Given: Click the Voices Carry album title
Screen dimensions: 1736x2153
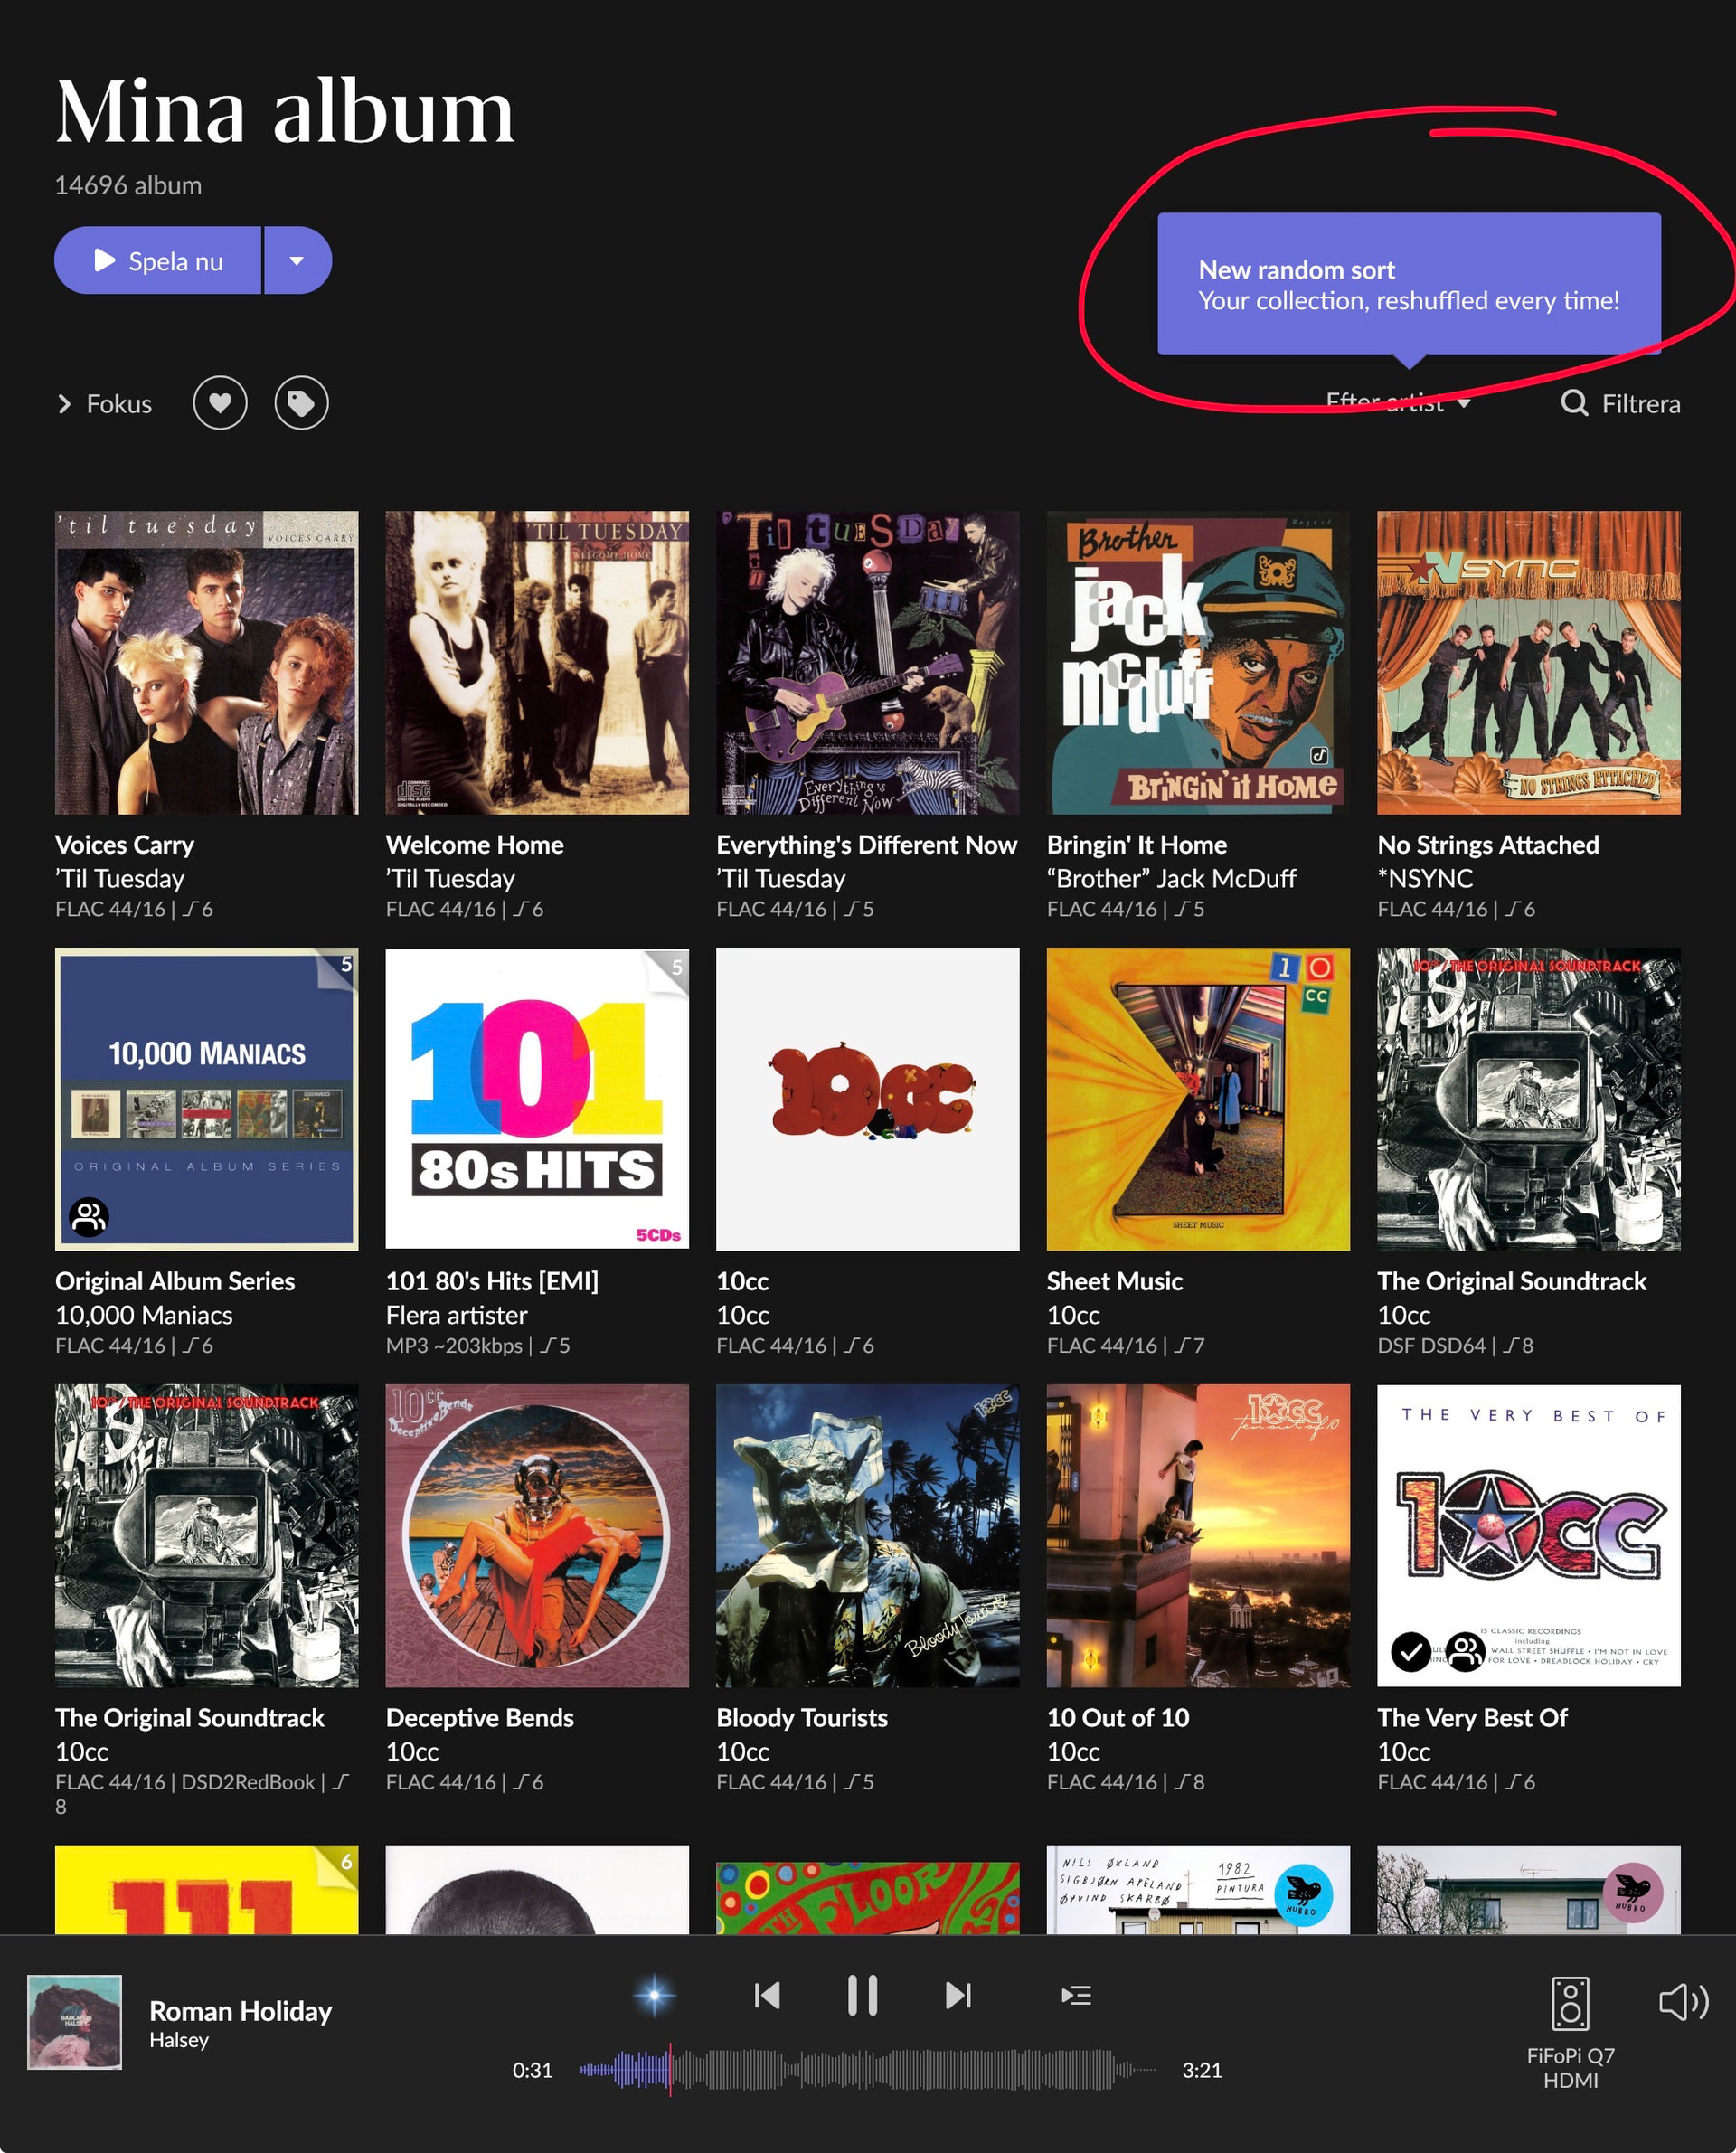Looking at the screenshot, I should 125,845.
